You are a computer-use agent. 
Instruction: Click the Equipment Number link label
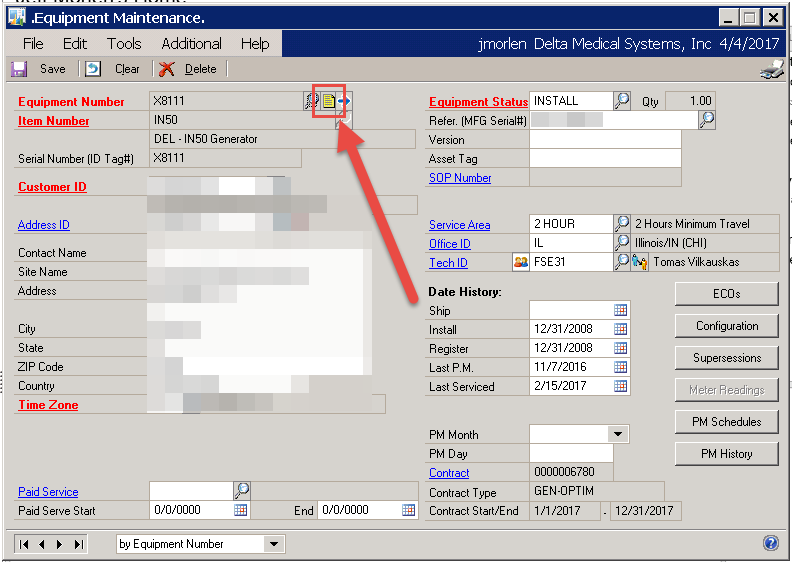(x=71, y=101)
